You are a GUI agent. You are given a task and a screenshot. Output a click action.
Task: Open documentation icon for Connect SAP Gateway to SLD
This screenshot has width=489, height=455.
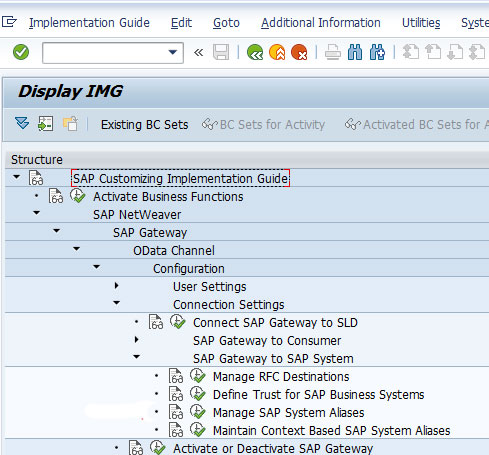click(156, 322)
